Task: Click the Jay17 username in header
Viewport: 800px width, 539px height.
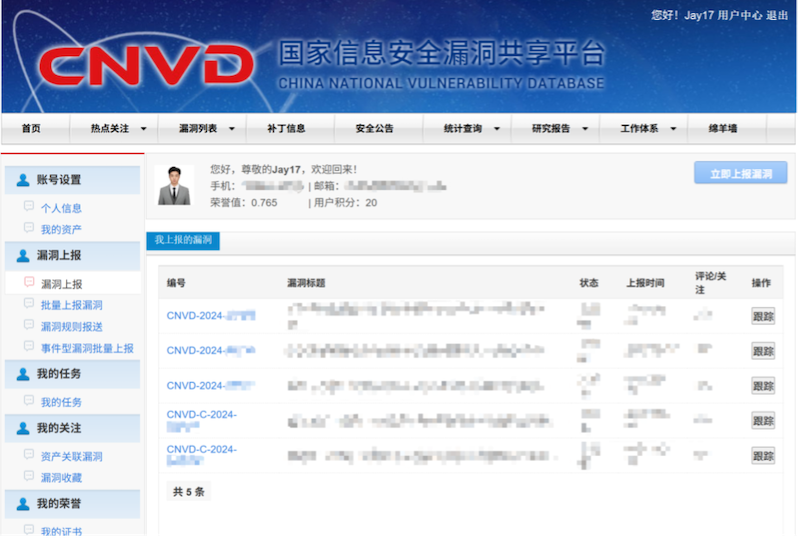Action: pos(699,15)
